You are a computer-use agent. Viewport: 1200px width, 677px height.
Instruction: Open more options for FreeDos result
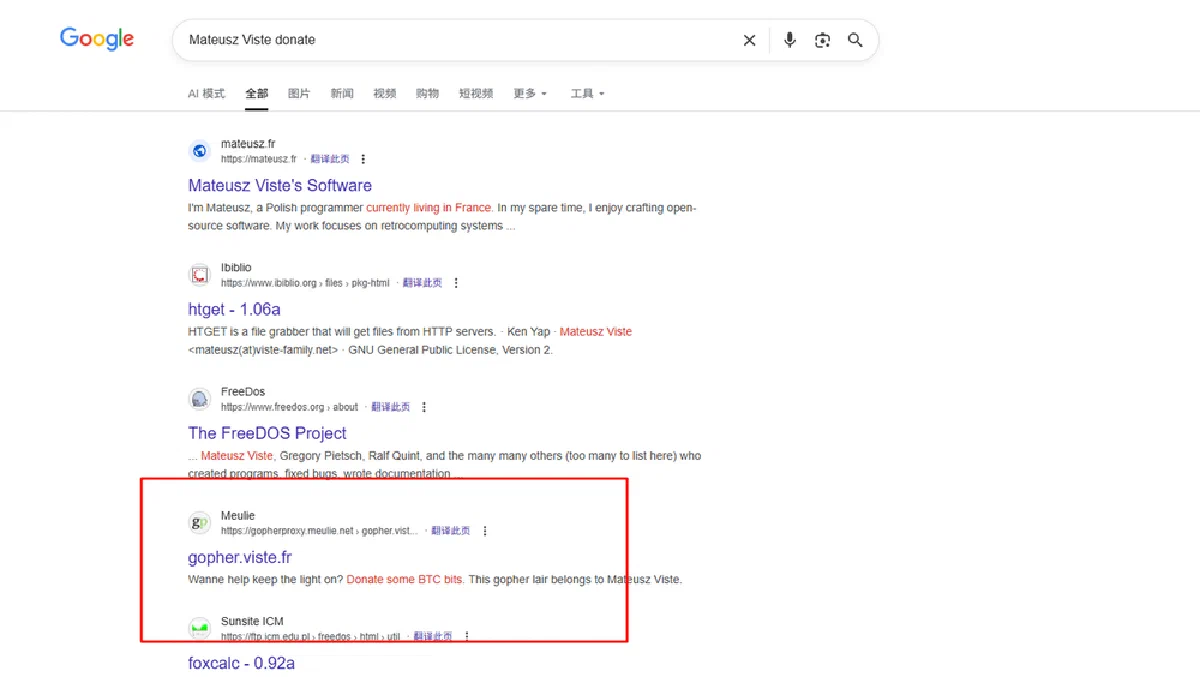coord(424,407)
